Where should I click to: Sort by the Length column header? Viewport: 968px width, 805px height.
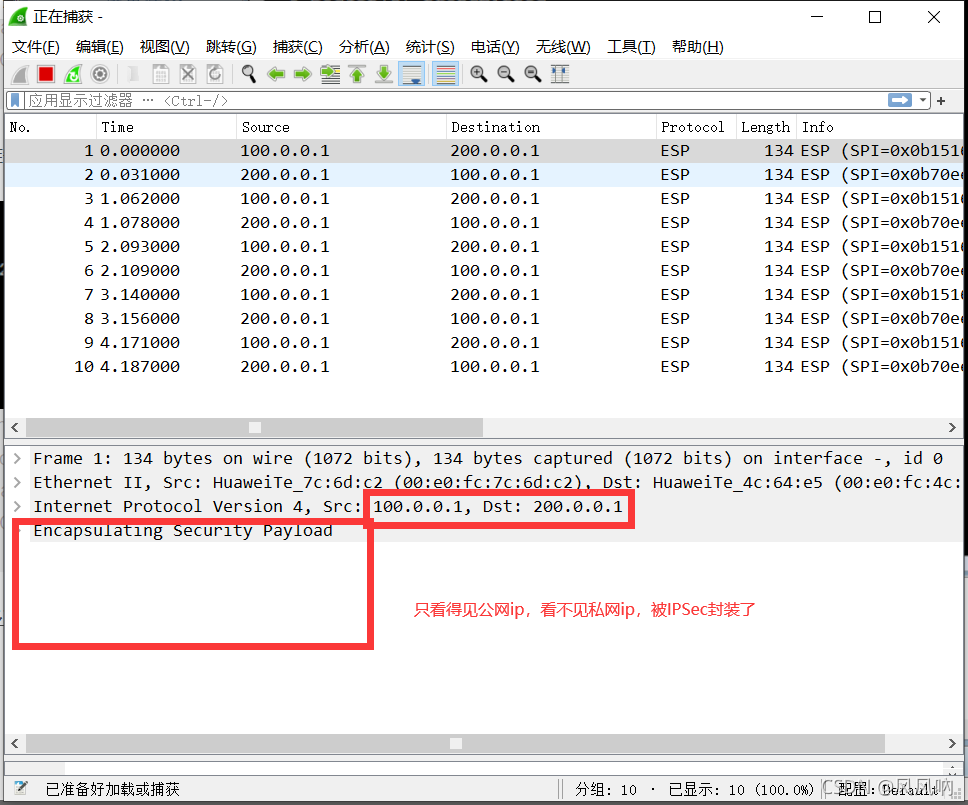pos(766,127)
